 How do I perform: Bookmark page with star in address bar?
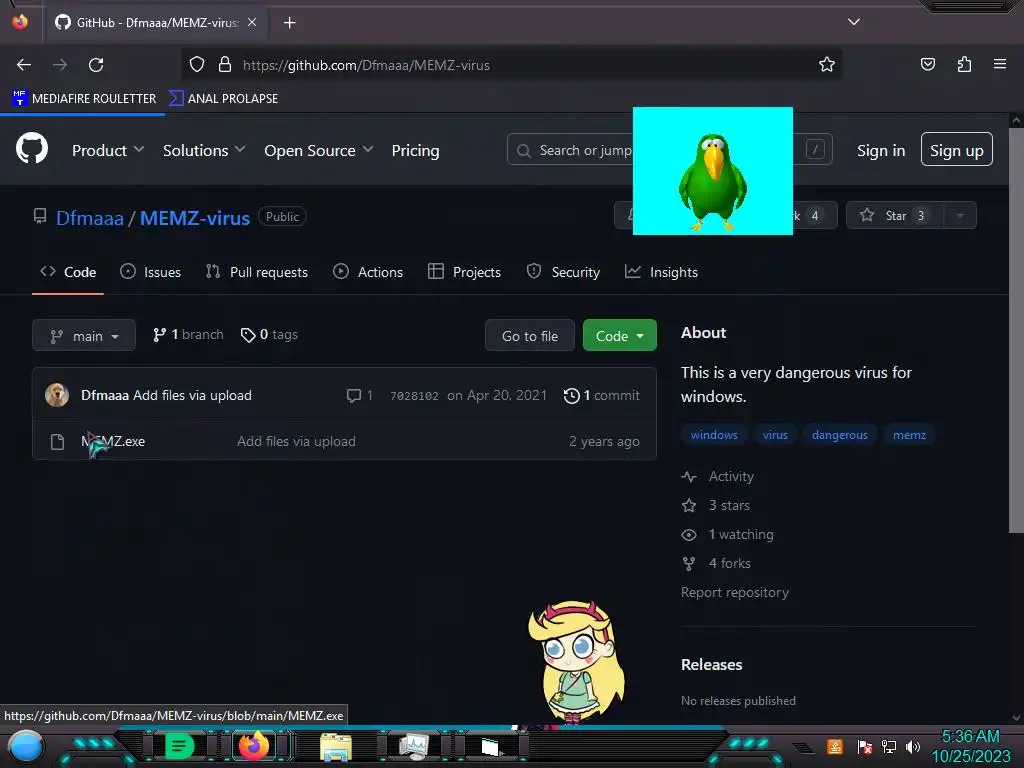pyautogui.click(x=827, y=65)
